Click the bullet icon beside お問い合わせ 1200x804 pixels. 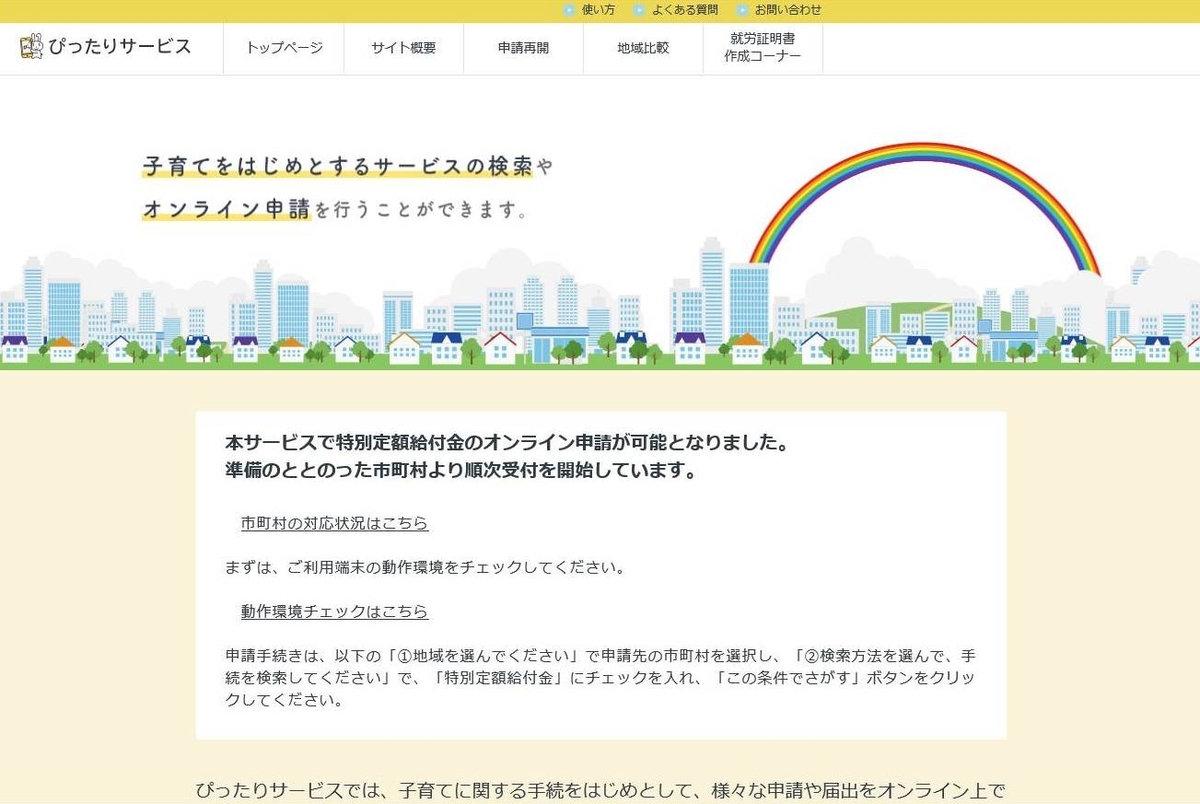pyautogui.click(x=742, y=10)
